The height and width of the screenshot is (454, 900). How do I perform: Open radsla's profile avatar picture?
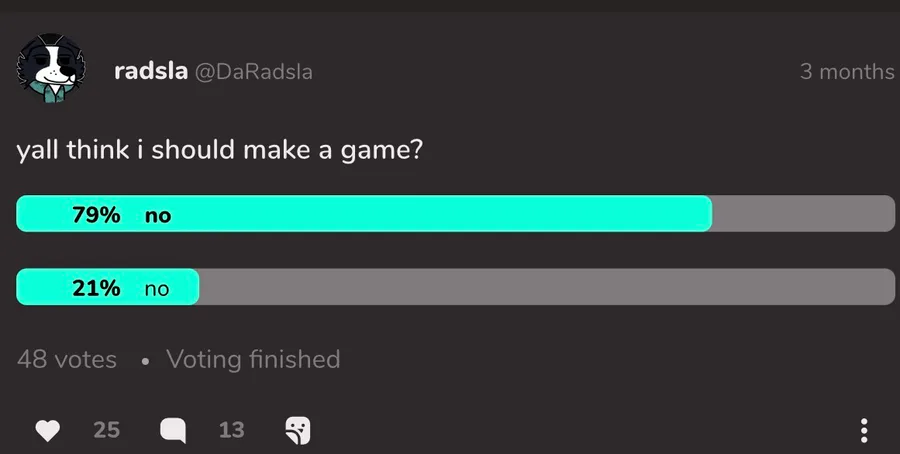point(50,70)
